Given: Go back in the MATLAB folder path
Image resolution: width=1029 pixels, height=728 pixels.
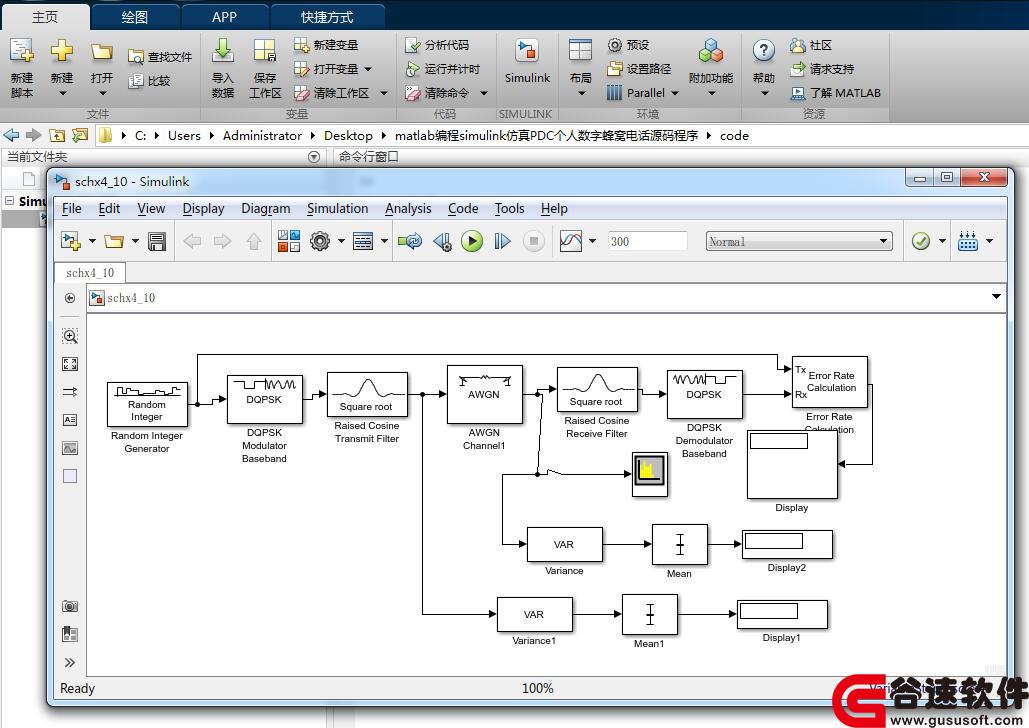Looking at the screenshot, I should (x=11, y=136).
